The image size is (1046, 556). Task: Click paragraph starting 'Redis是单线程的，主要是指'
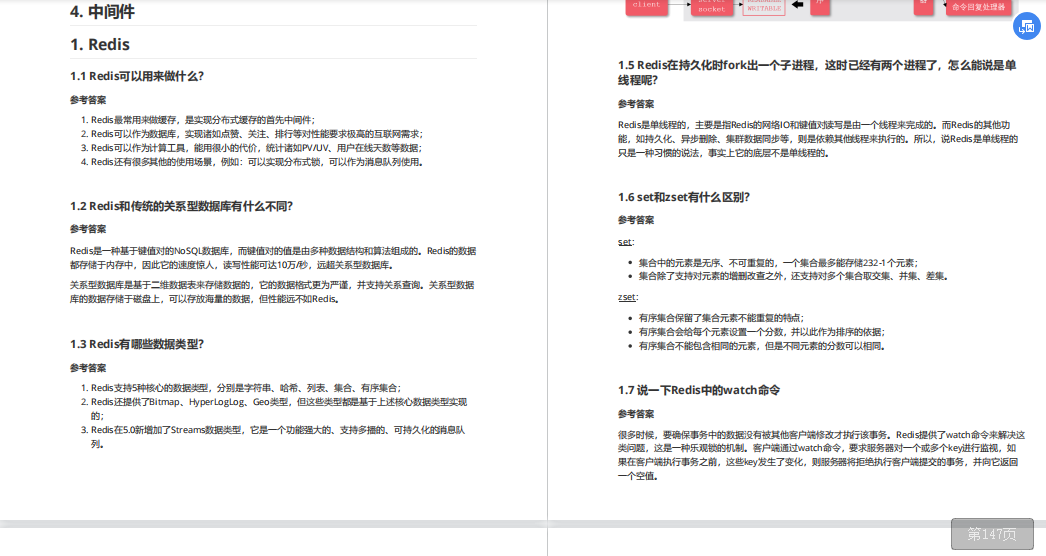(x=818, y=139)
